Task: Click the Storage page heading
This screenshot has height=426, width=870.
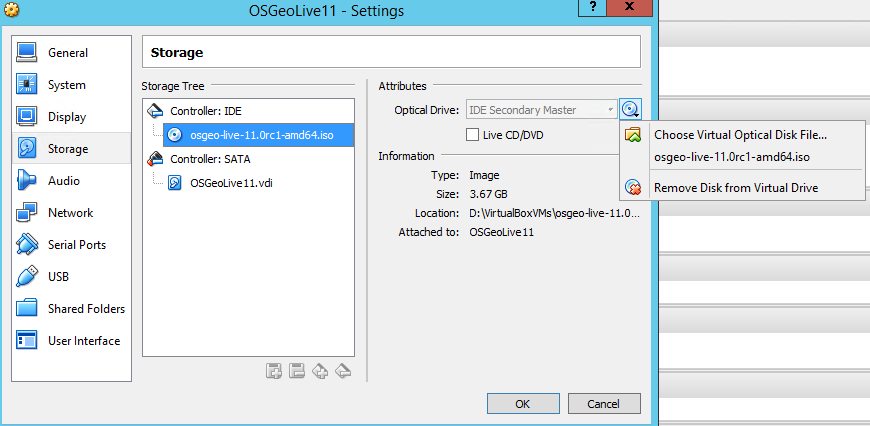Action: pos(177,53)
